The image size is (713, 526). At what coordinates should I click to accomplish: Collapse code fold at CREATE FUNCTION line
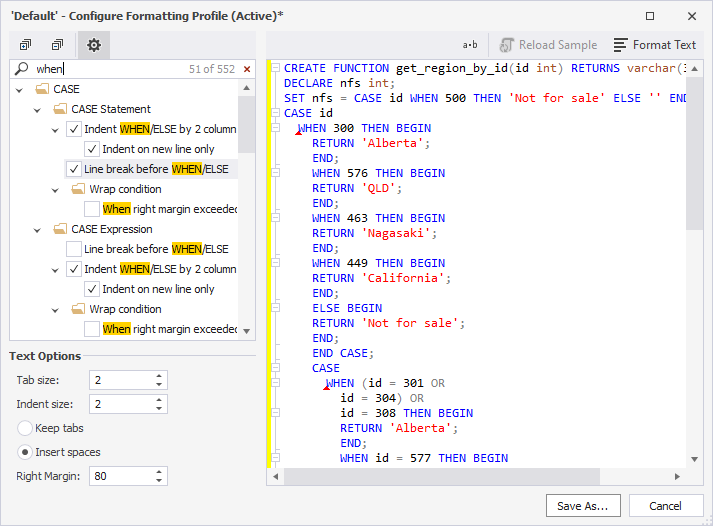tap(275, 68)
